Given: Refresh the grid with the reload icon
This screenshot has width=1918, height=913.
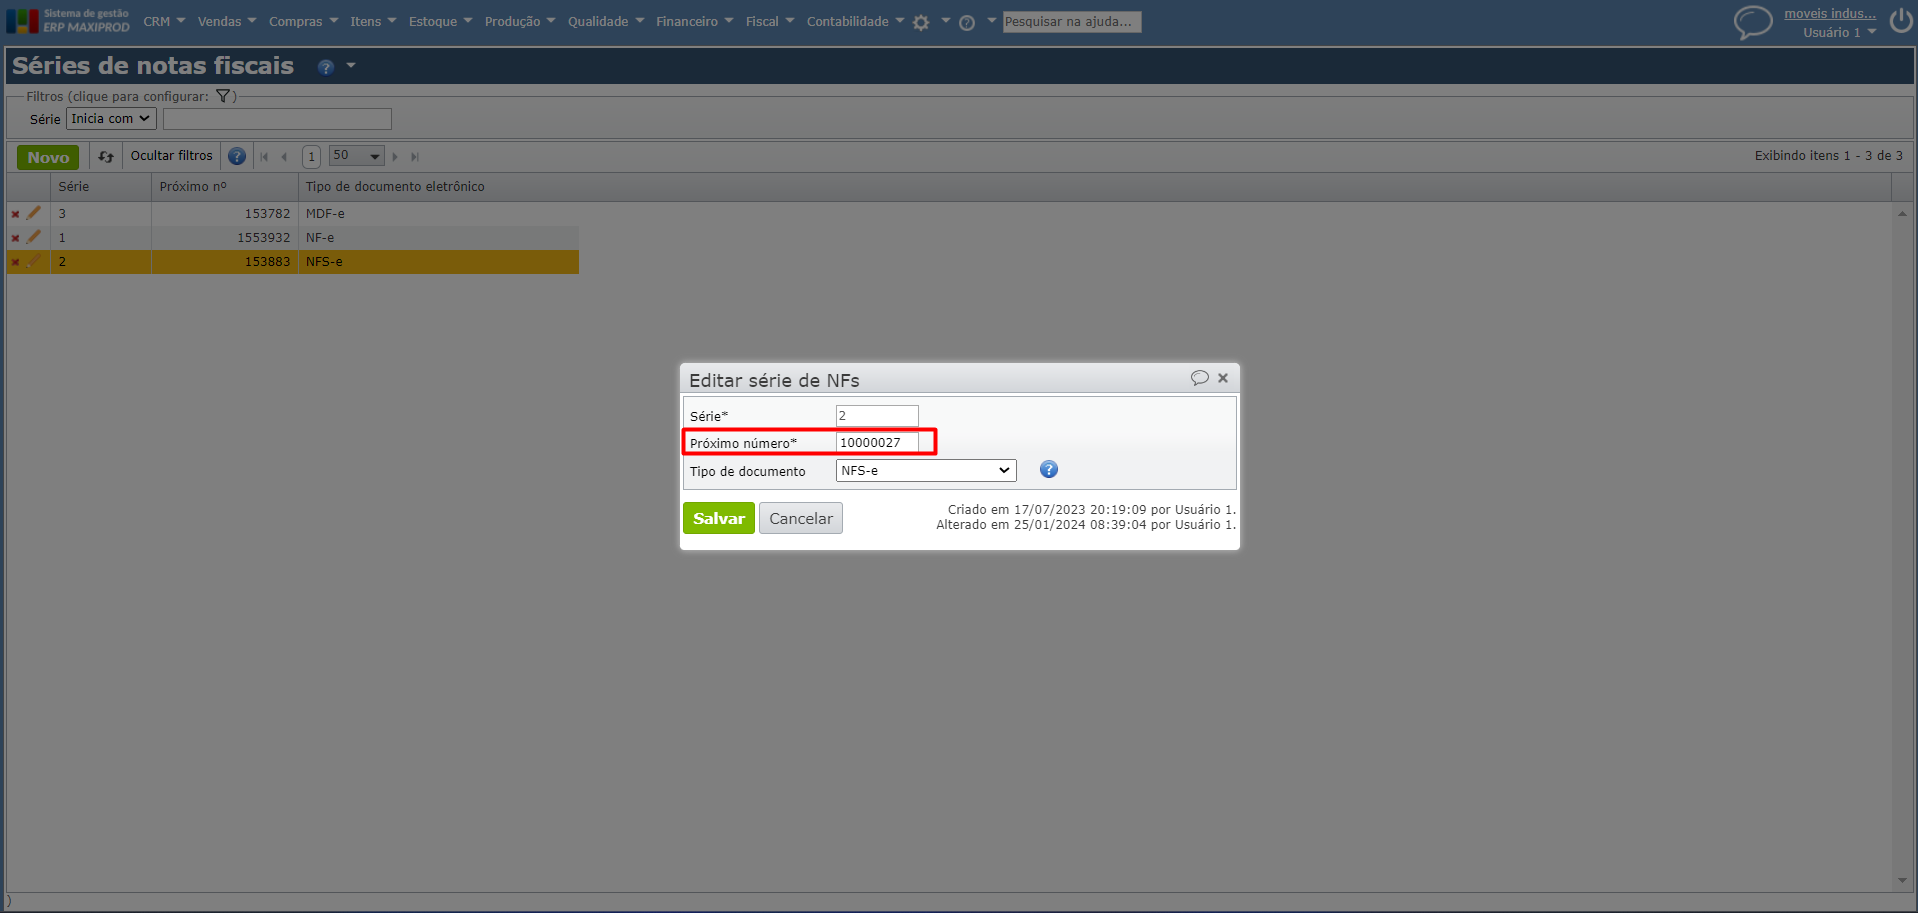Looking at the screenshot, I should coord(106,156).
